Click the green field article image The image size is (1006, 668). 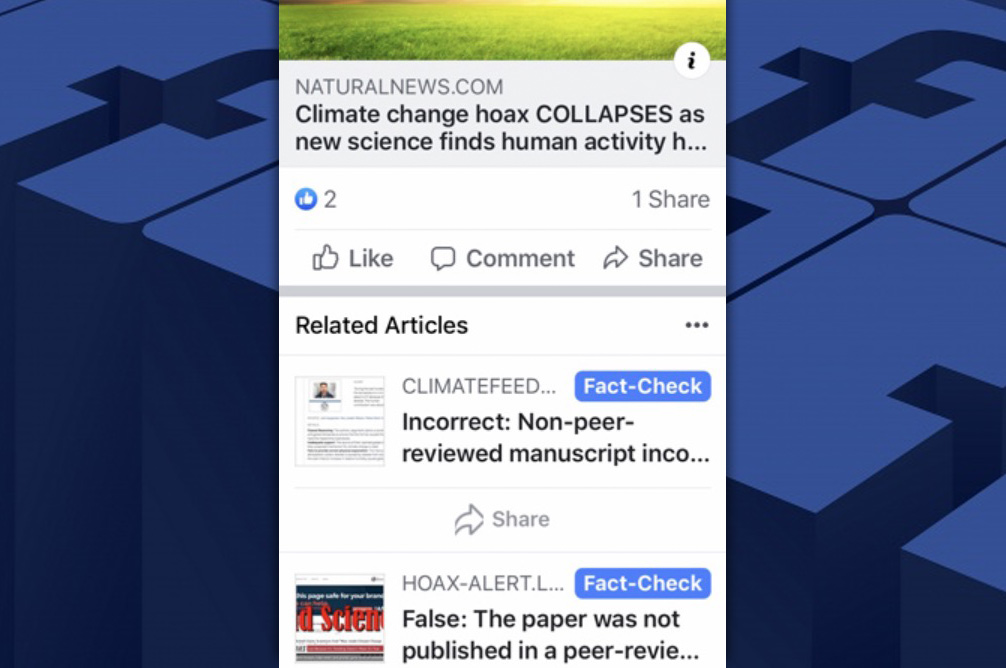(502, 30)
